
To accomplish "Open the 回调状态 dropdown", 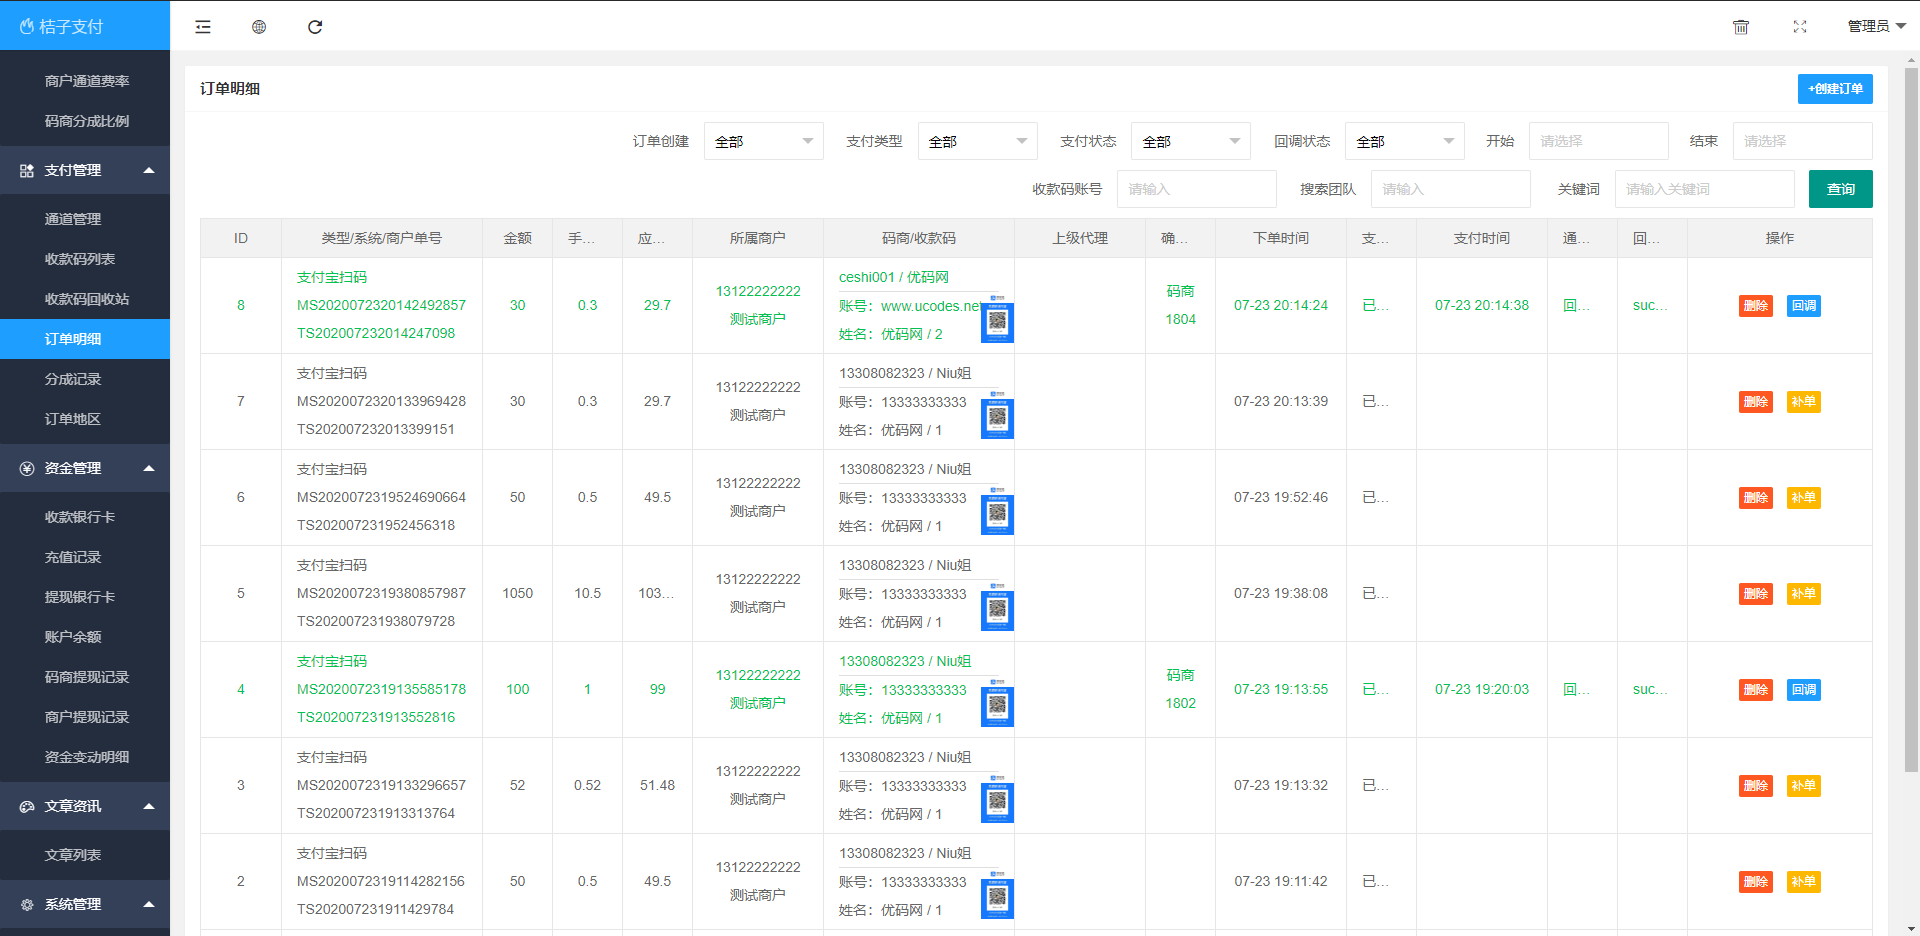I will (1404, 141).
